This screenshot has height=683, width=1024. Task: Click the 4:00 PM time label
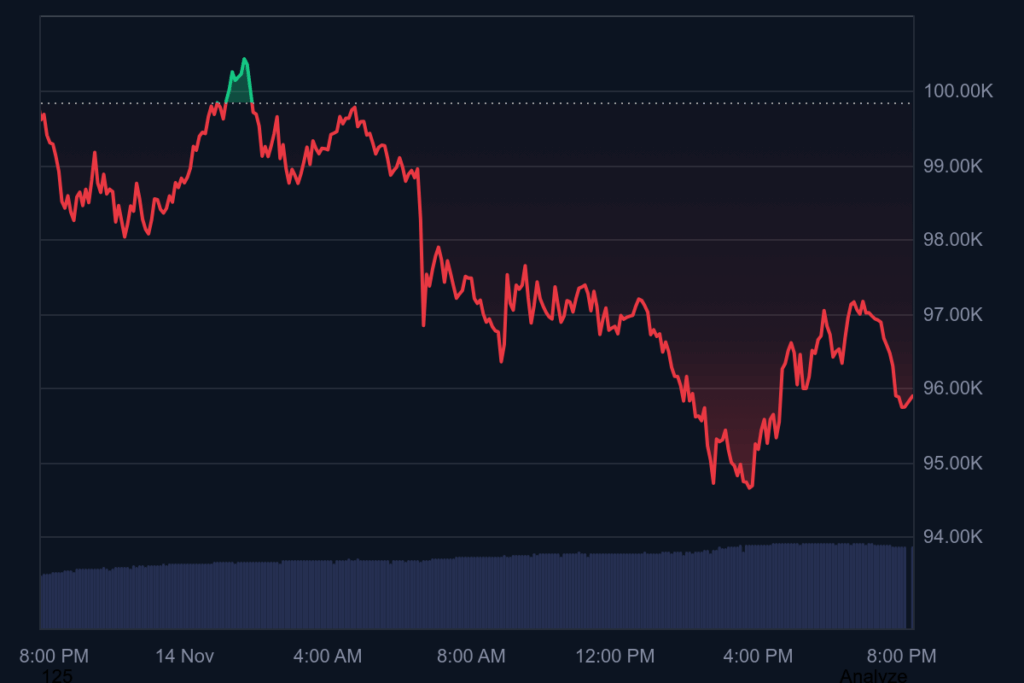click(x=758, y=657)
